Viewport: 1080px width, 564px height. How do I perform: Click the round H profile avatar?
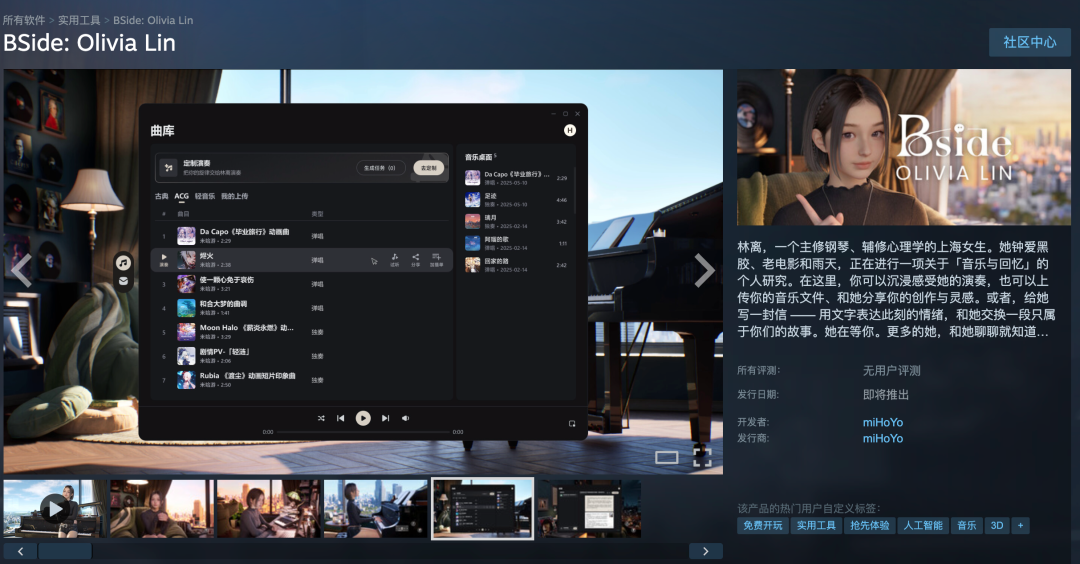570,130
